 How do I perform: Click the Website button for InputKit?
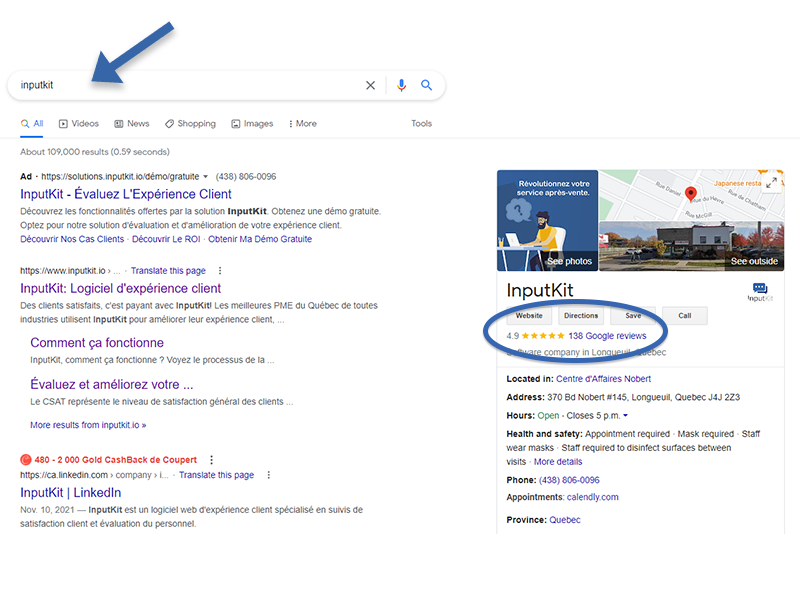(529, 316)
